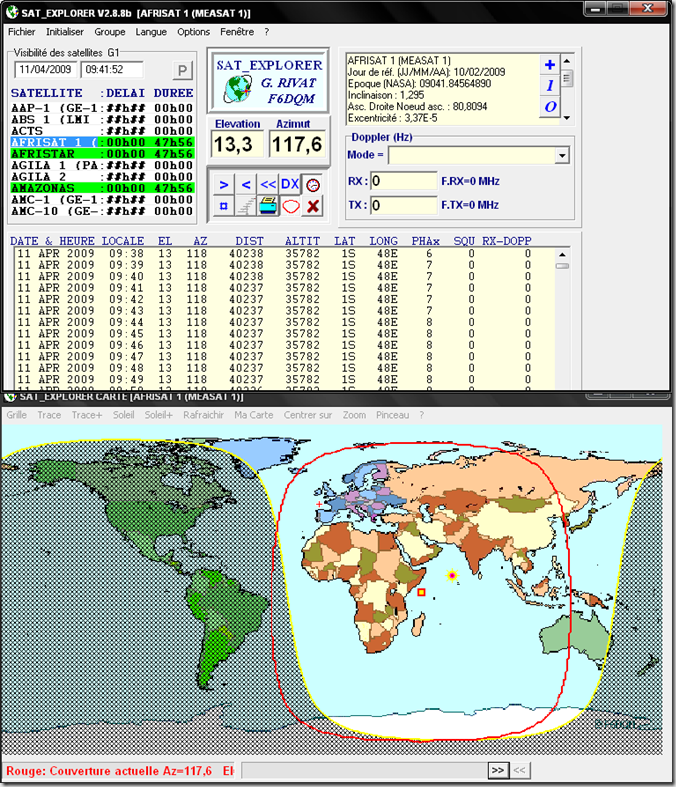Print using the printer icon
676x787 pixels.
(x=268, y=206)
